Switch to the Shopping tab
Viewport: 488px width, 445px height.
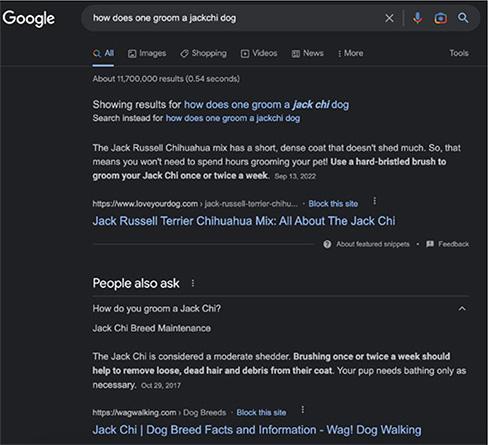[x=203, y=53]
